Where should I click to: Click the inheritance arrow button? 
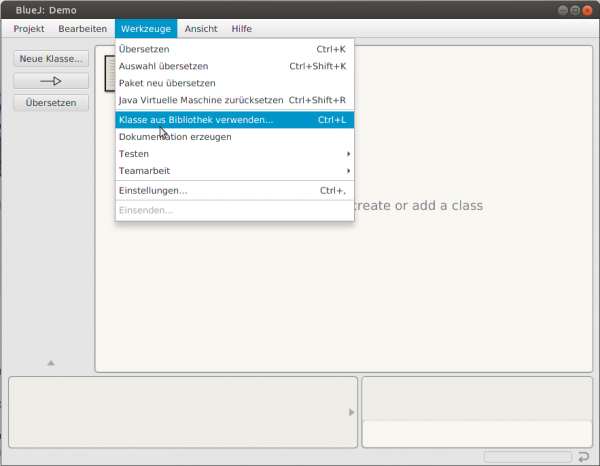tap(51, 81)
